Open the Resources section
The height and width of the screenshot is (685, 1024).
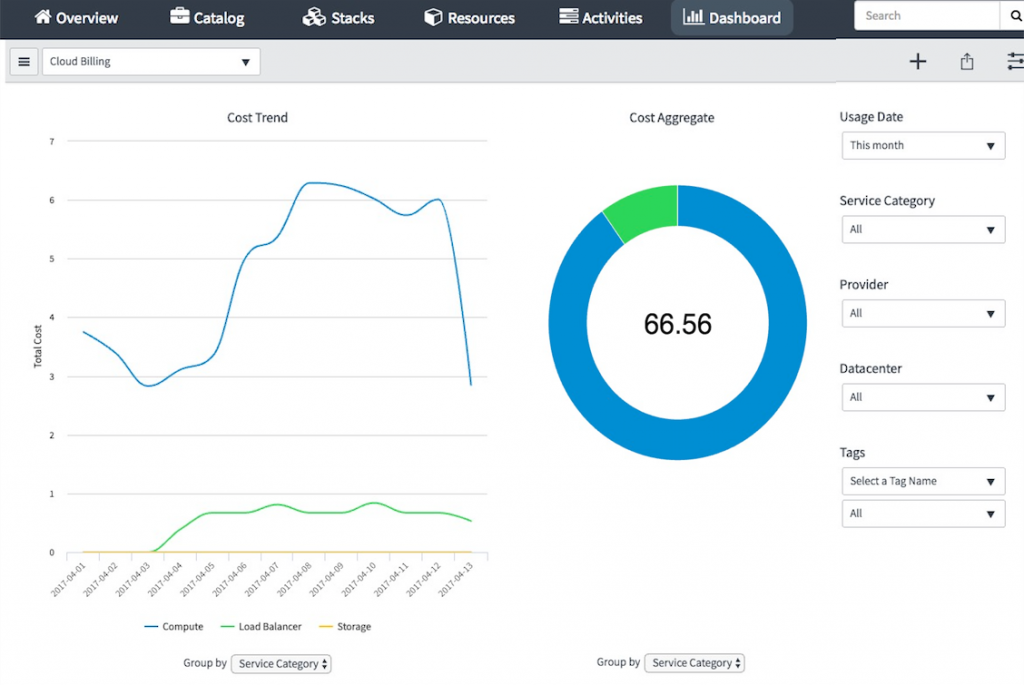click(469, 17)
